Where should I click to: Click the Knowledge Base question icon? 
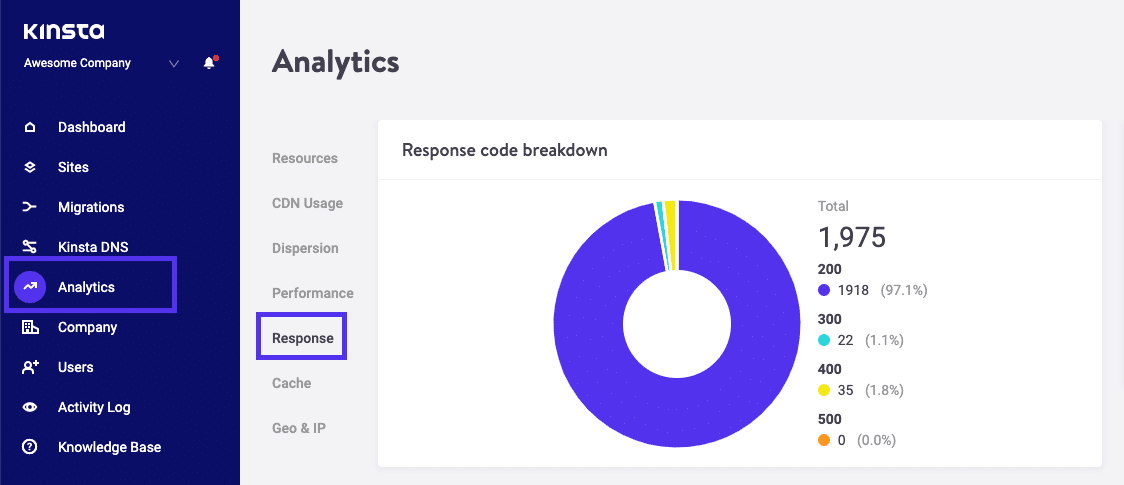pyautogui.click(x=30, y=447)
